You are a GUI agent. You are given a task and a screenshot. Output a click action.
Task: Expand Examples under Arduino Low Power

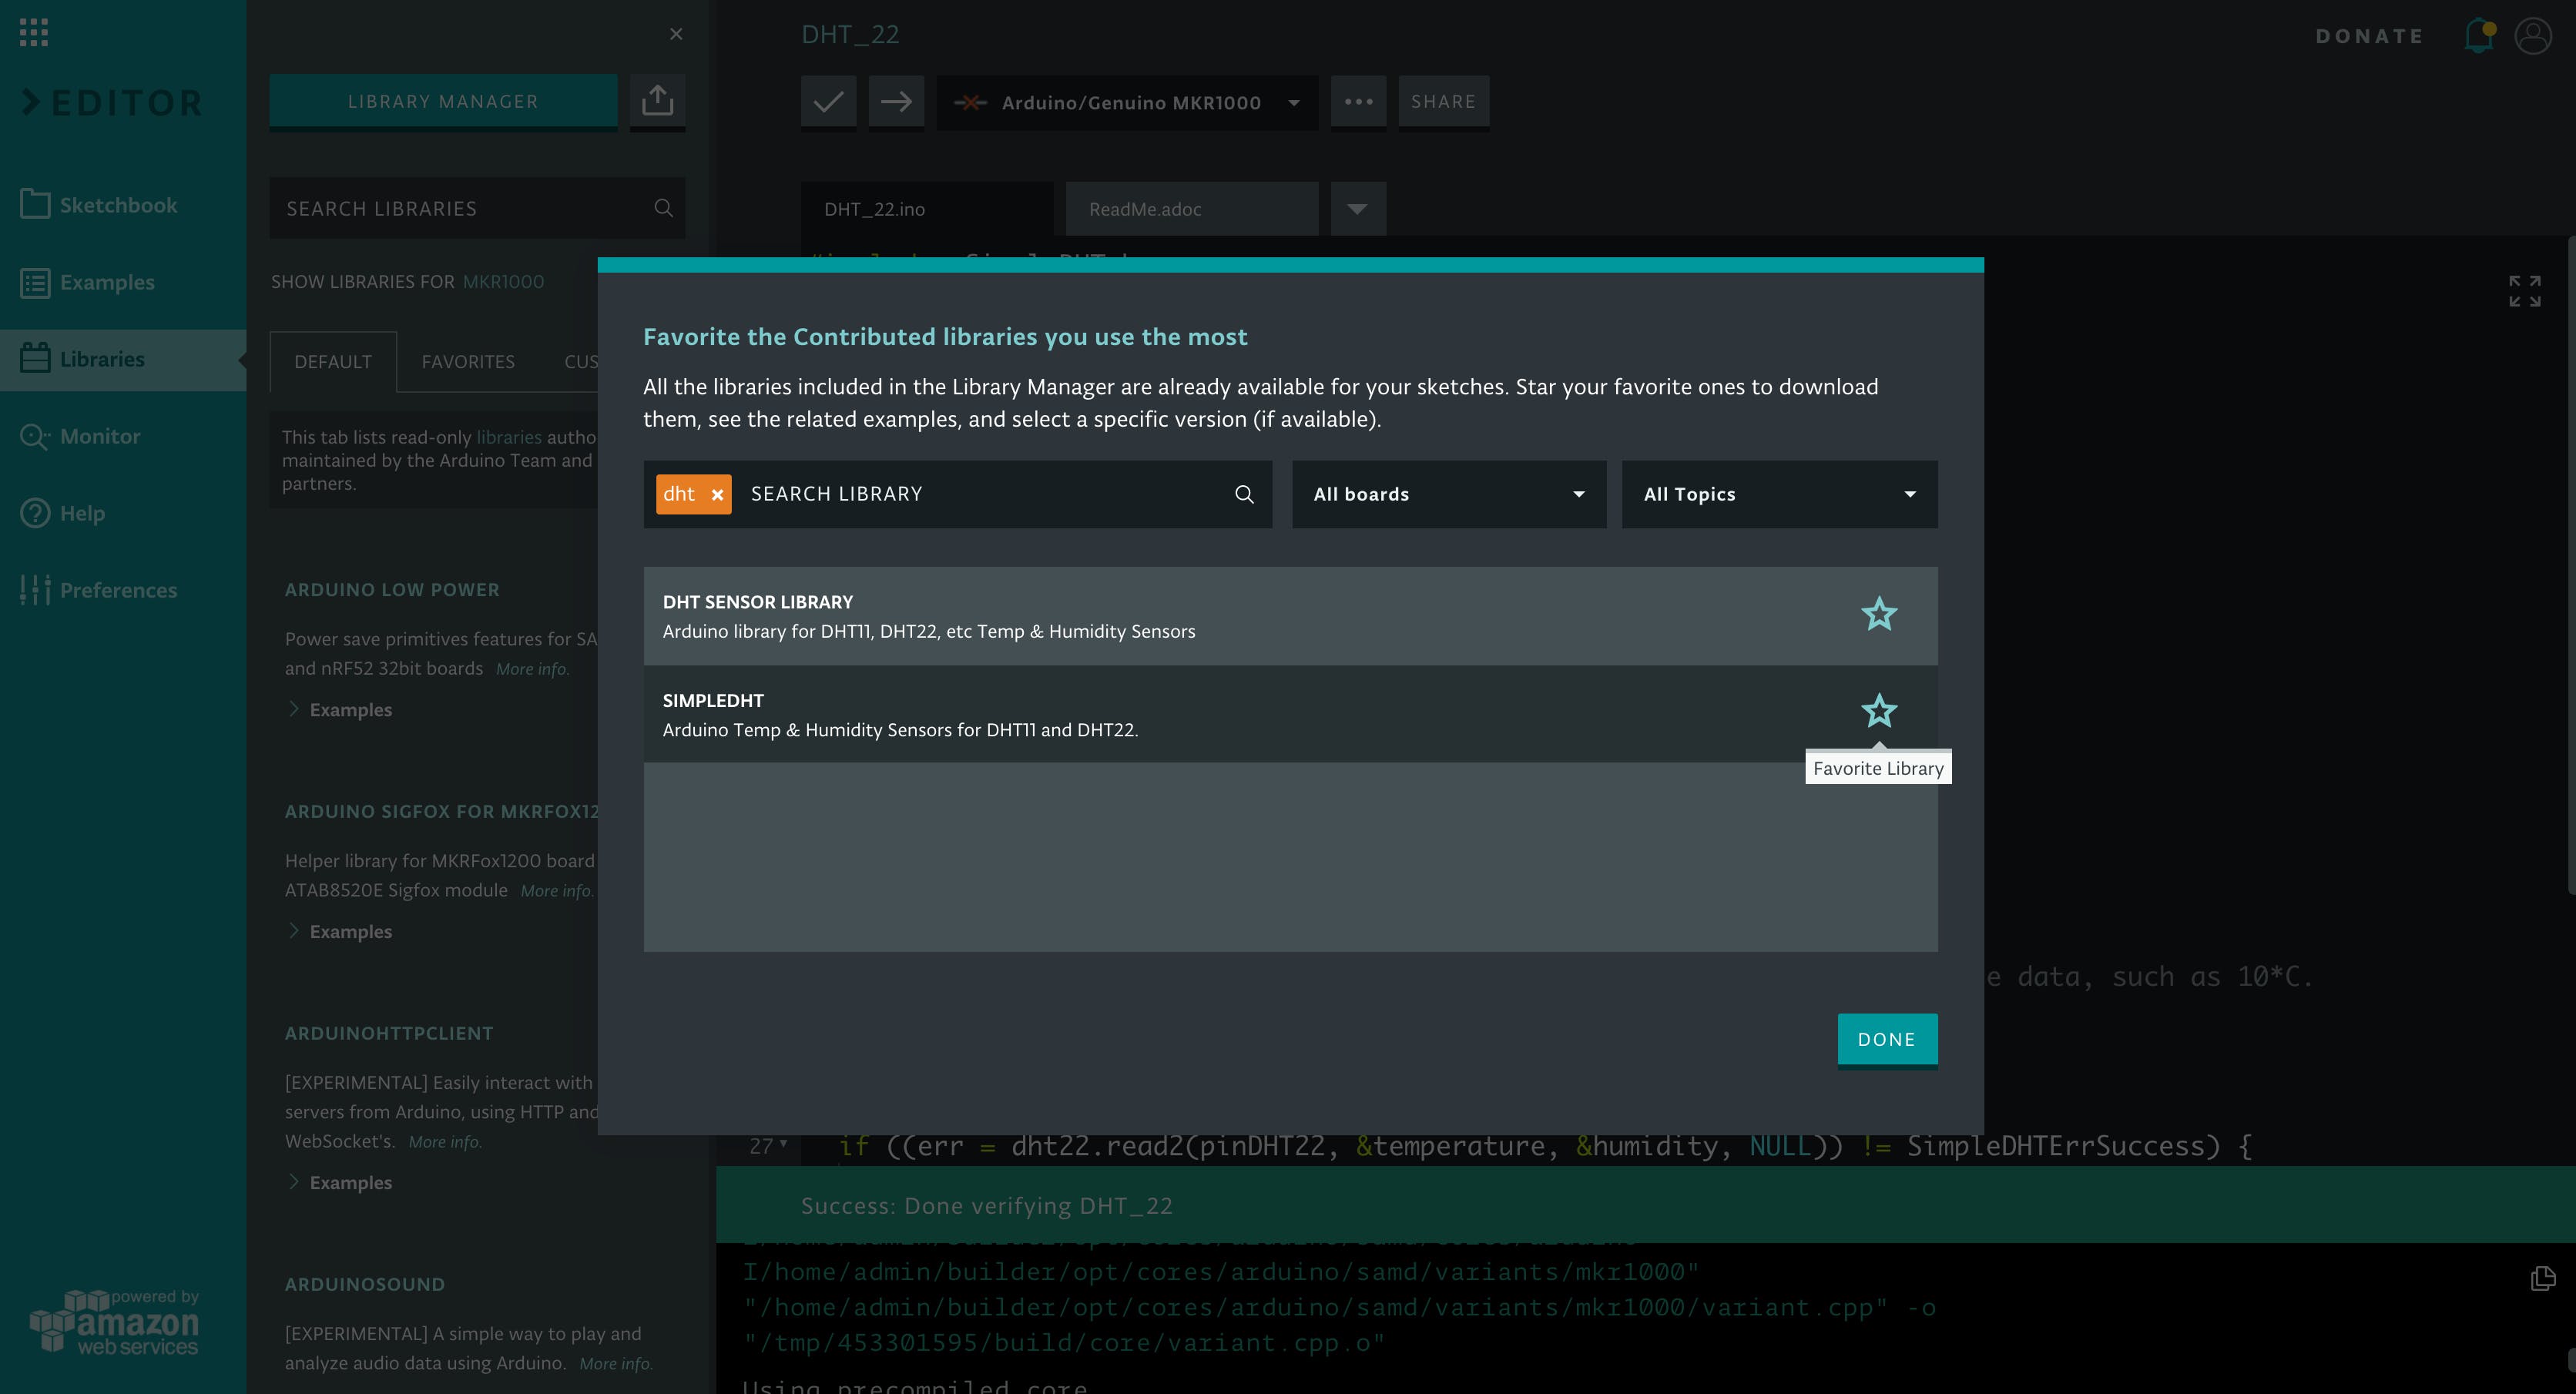(x=340, y=710)
